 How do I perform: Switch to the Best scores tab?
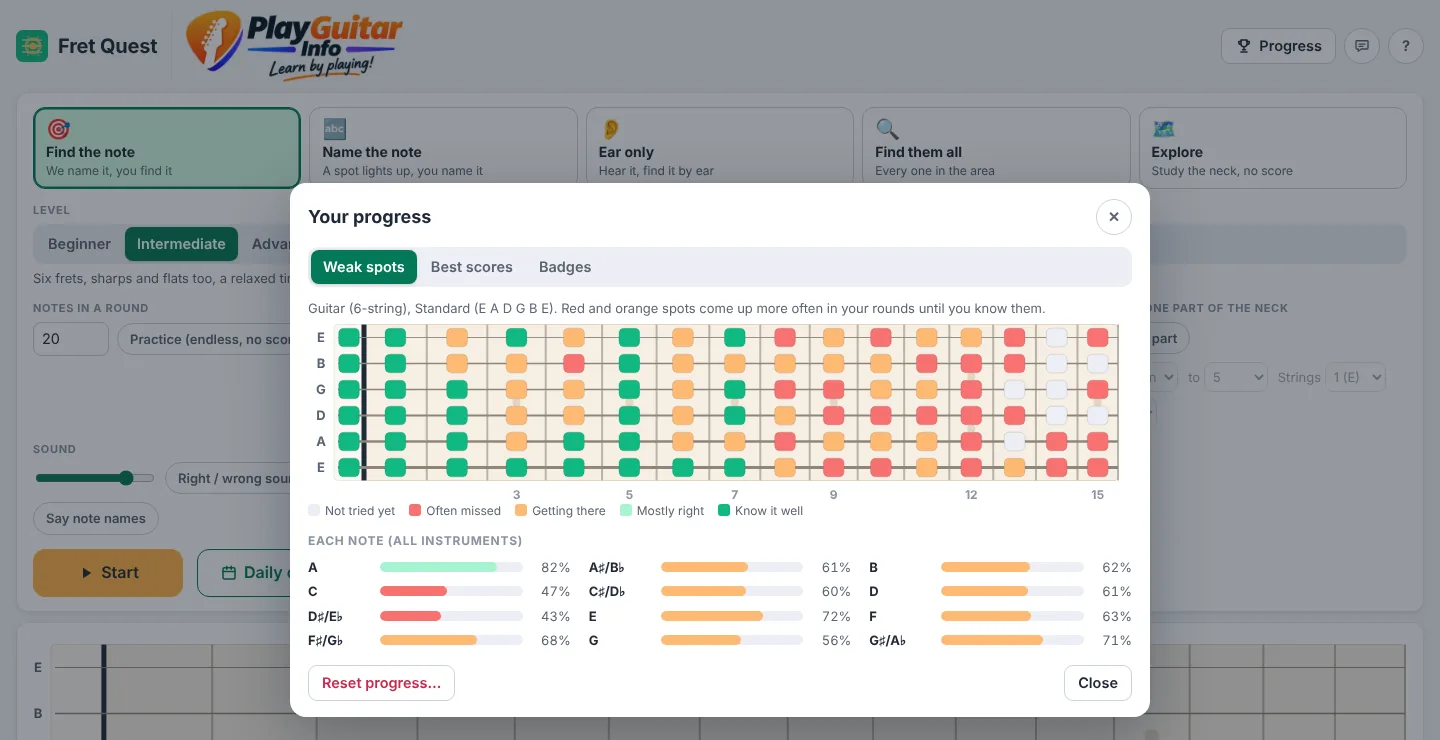pos(472,267)
